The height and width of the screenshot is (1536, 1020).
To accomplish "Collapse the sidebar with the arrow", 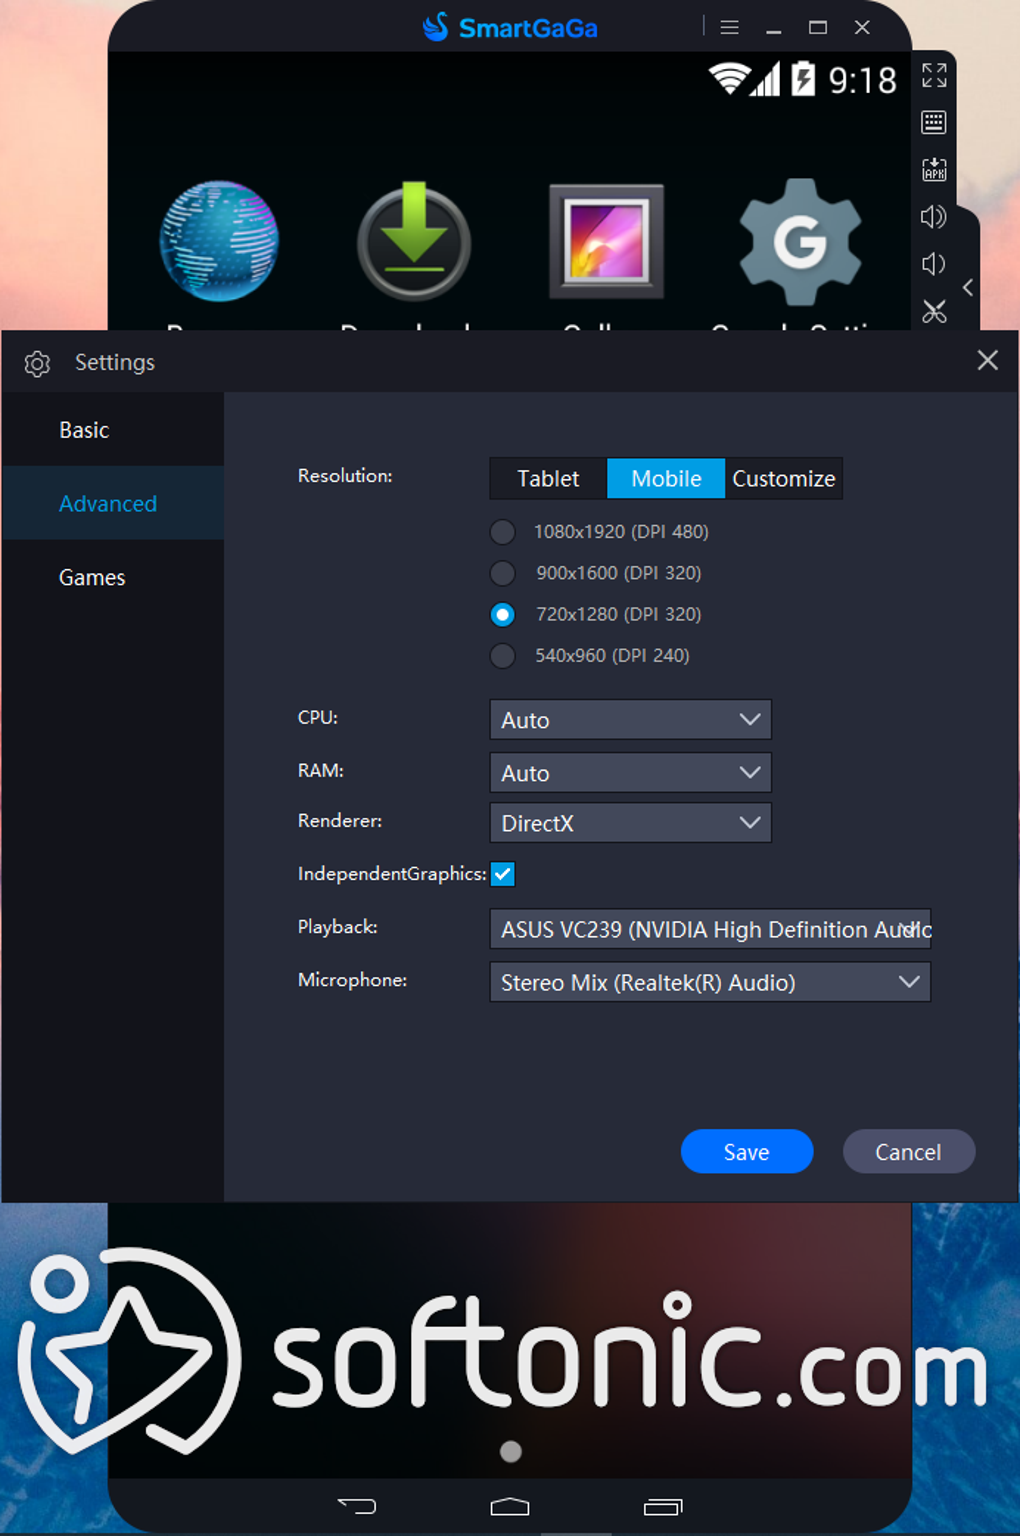I will click(x=968, y=288).
